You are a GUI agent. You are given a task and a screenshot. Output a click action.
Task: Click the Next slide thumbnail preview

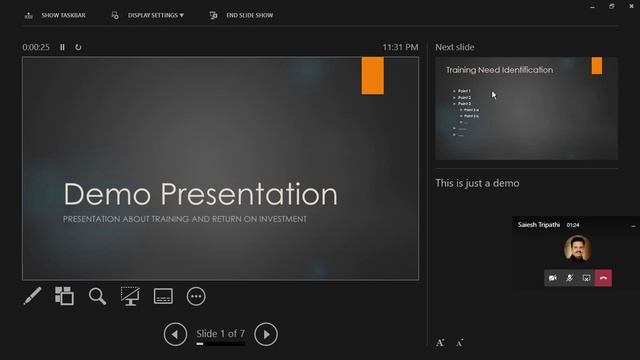(x=527, y=108)
